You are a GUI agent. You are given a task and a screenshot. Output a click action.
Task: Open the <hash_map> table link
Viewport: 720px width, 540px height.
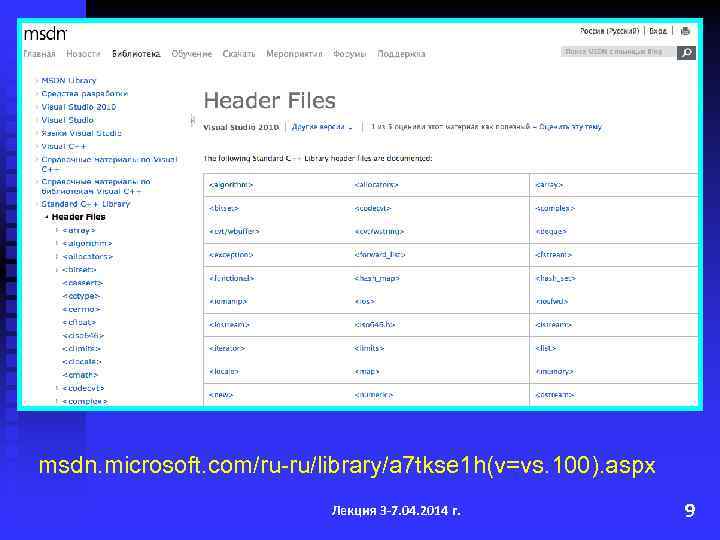(x=377, y=278)
